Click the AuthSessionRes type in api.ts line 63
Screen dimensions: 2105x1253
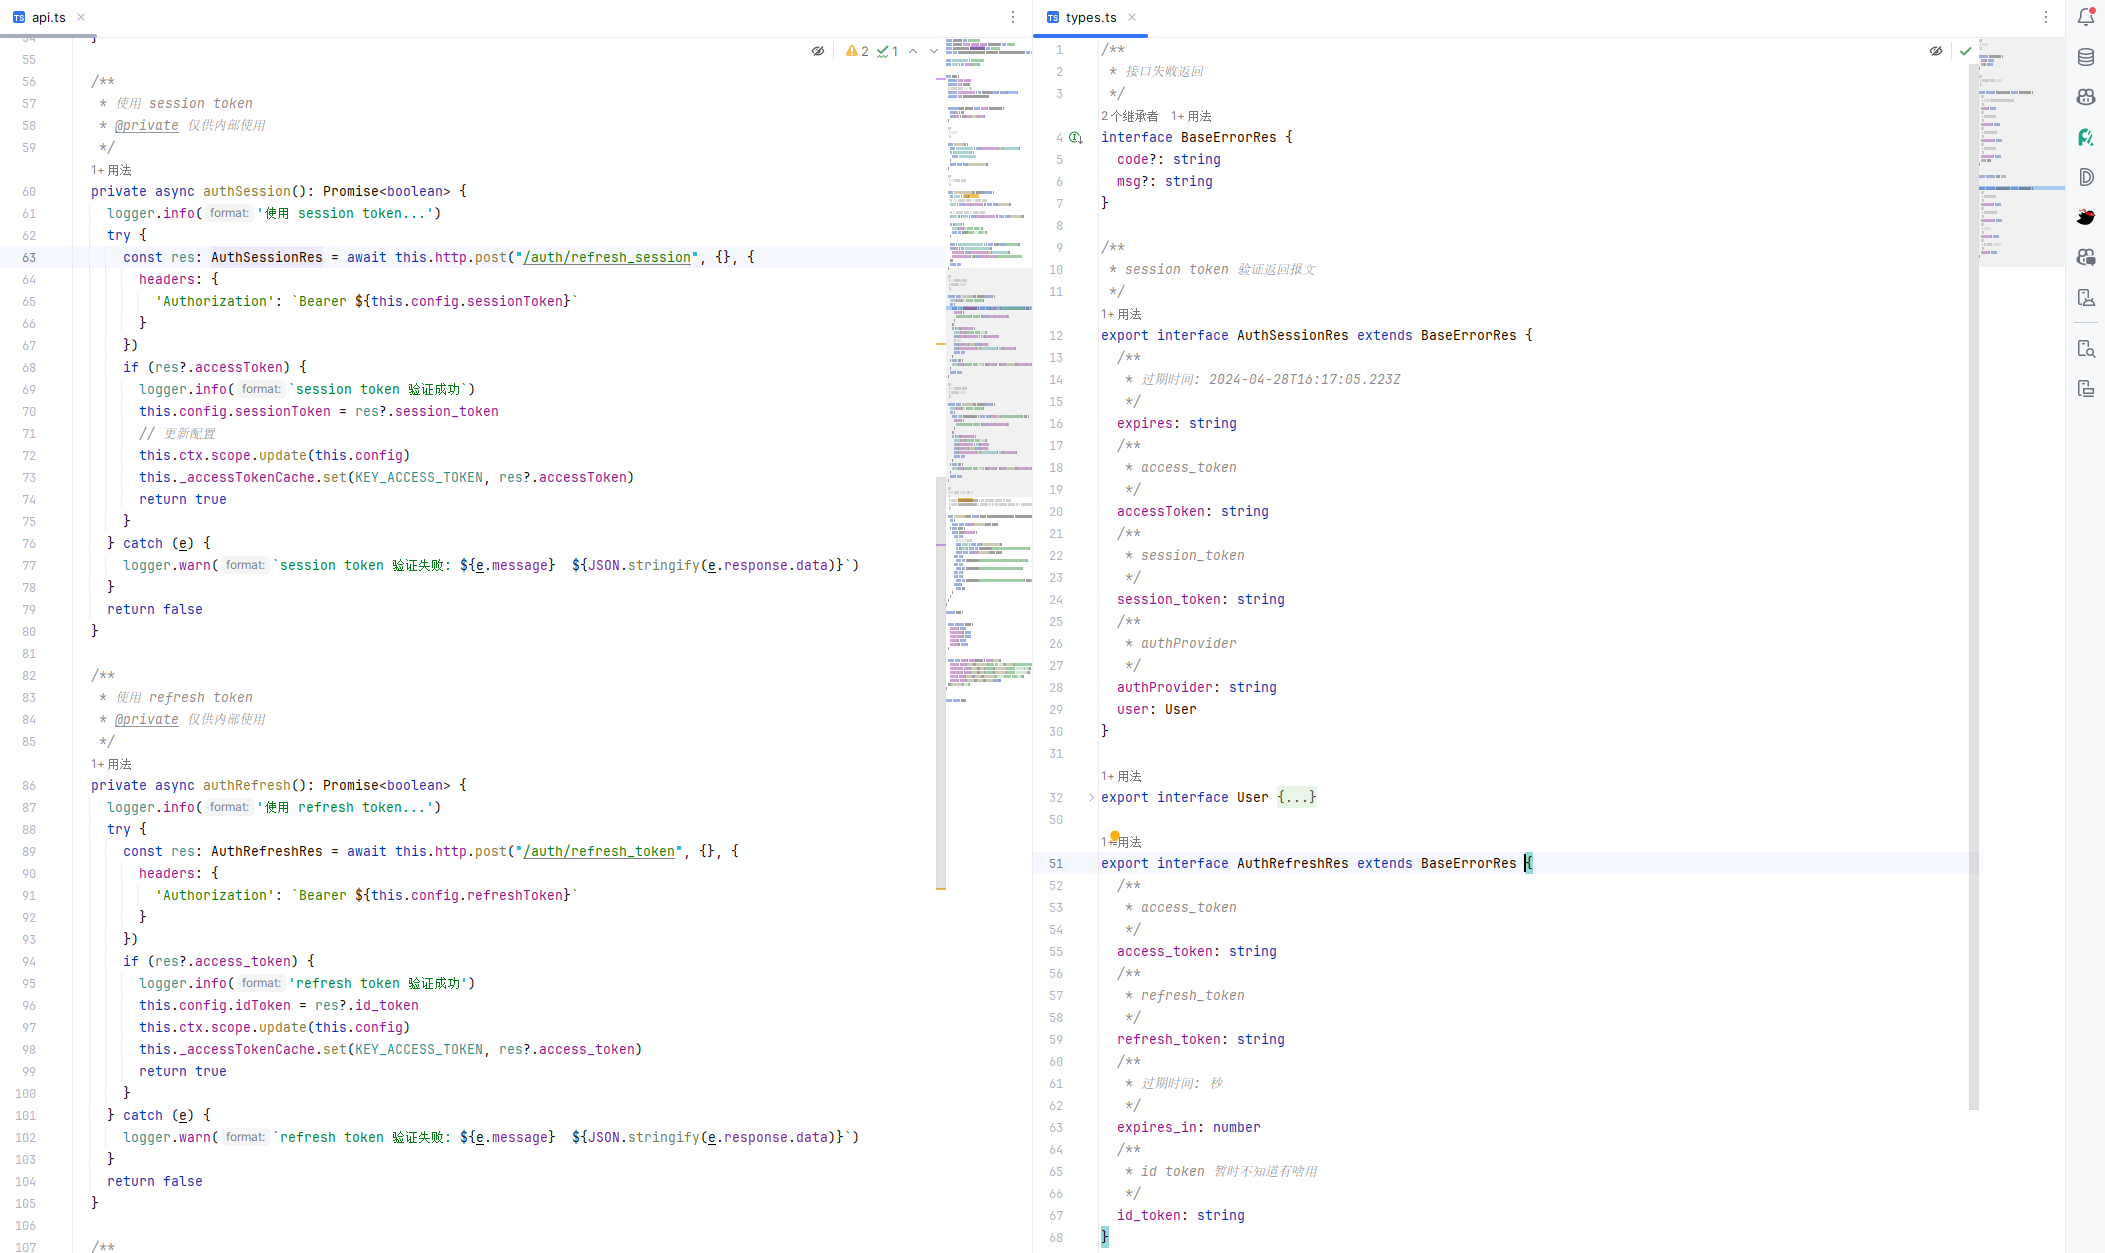coord(266,257)
